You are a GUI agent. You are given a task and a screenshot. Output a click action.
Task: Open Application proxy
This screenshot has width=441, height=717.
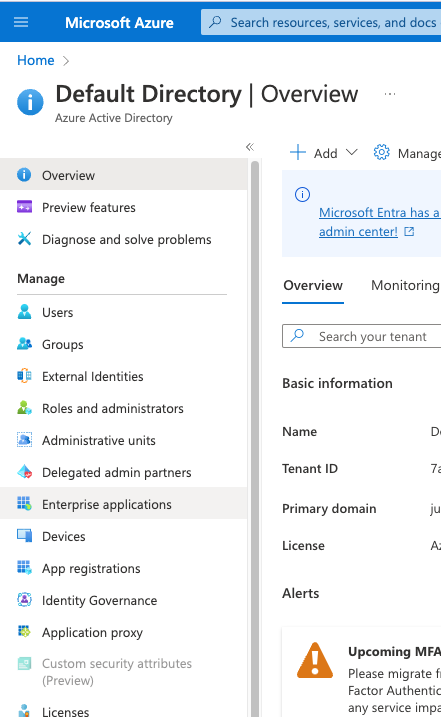124,632
